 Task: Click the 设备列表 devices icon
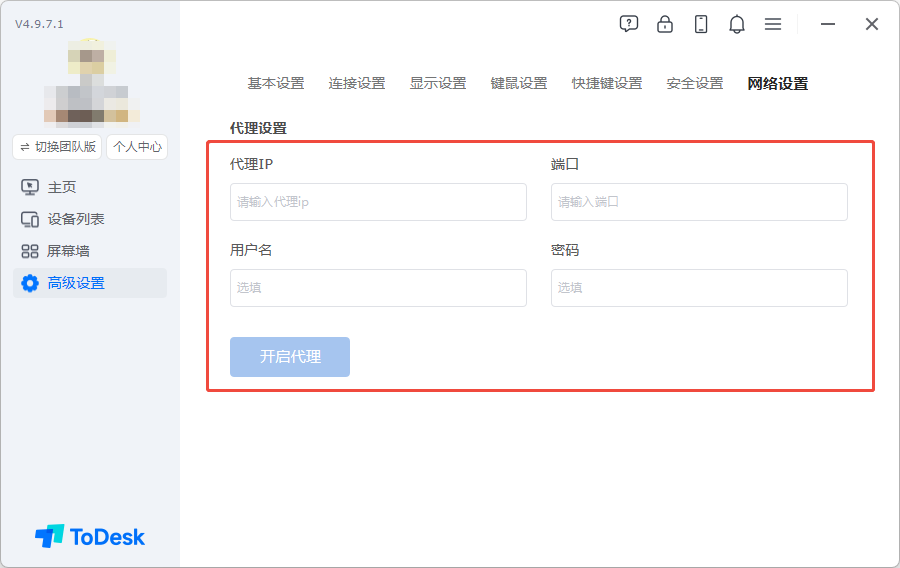(30, 219)
